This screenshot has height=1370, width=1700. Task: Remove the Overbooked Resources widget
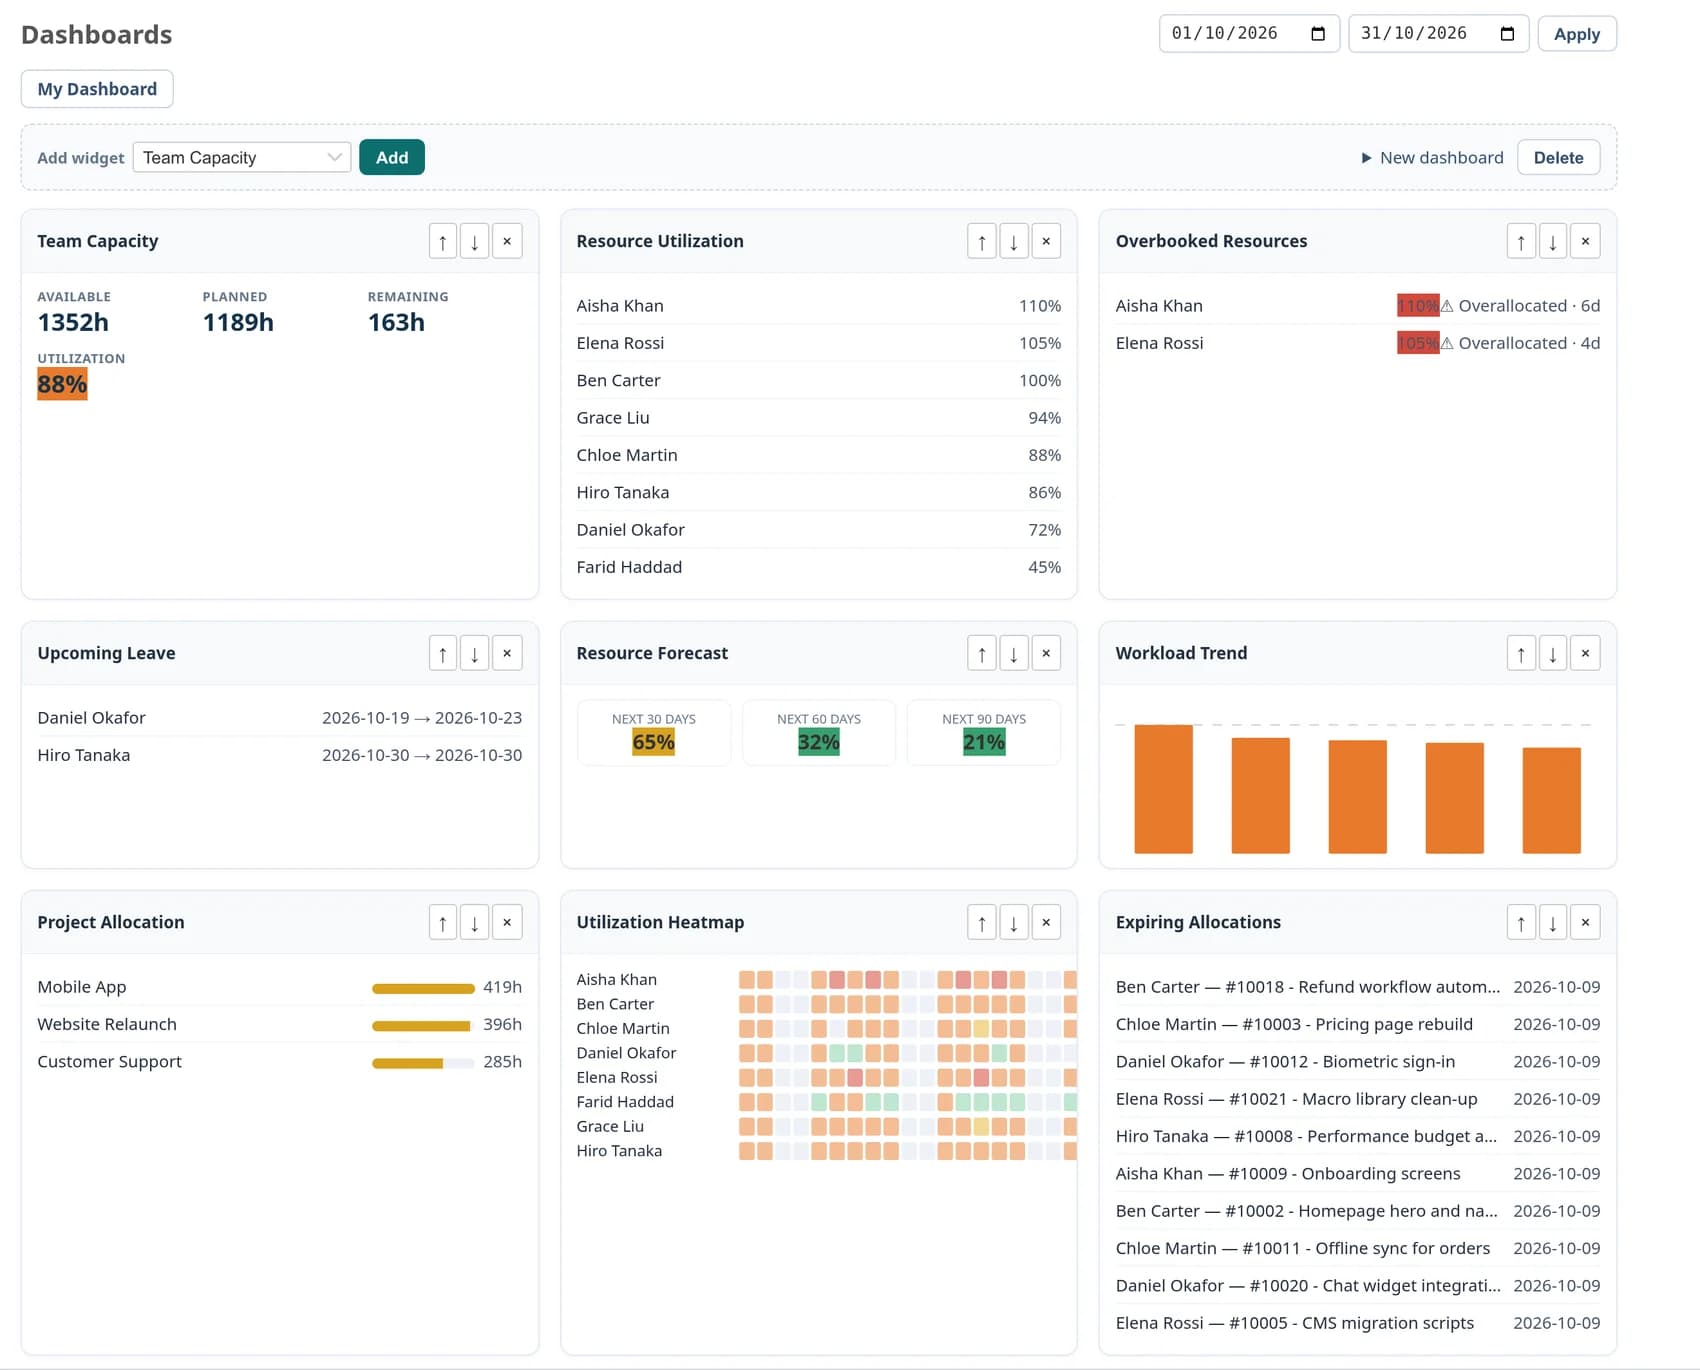pos(1585,241)
